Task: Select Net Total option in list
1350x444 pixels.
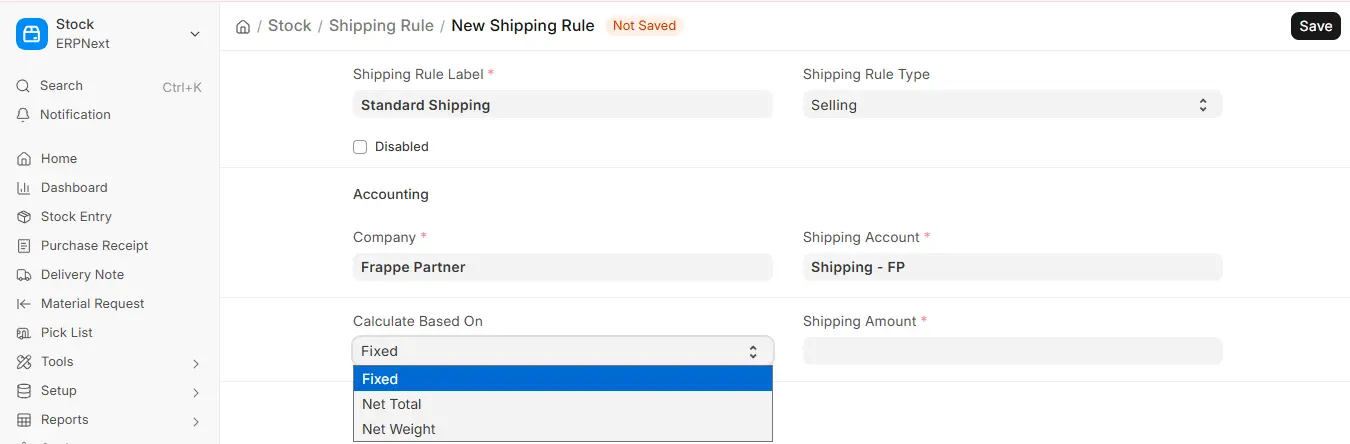Action: tap(563, 404)
